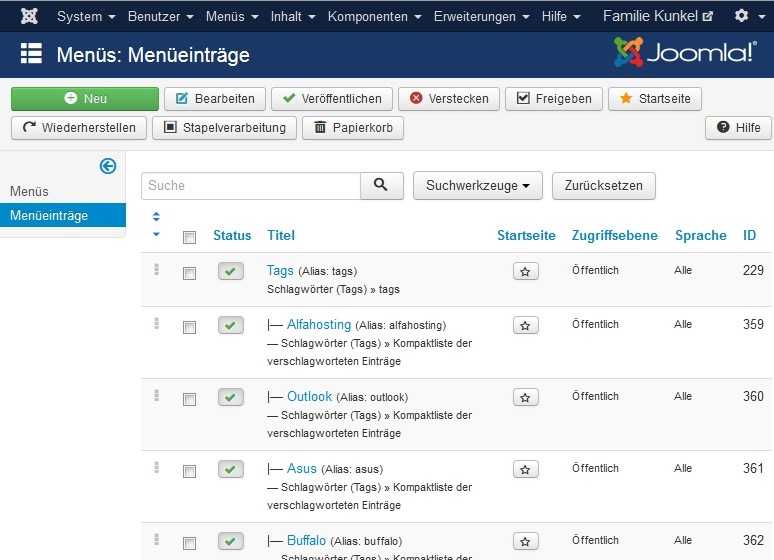Click into the Suche search field
Viewport: 774px width, 560px height.
pyautogui.click(x=250, y=185)
